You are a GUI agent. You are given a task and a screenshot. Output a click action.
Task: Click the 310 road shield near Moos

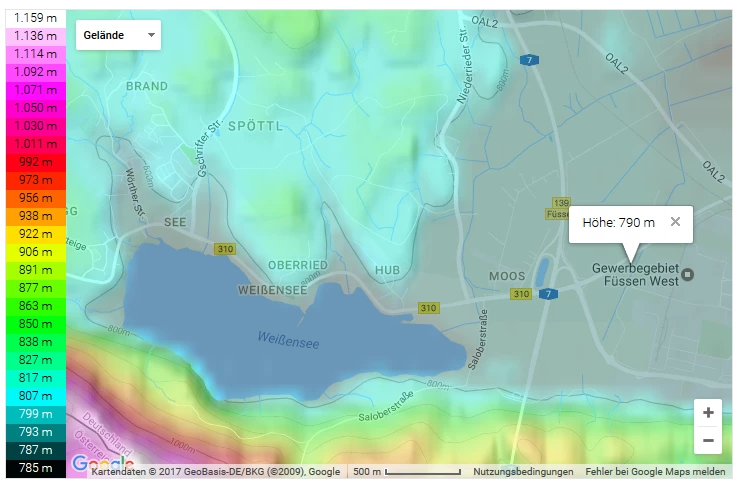(x=521, y=294)
